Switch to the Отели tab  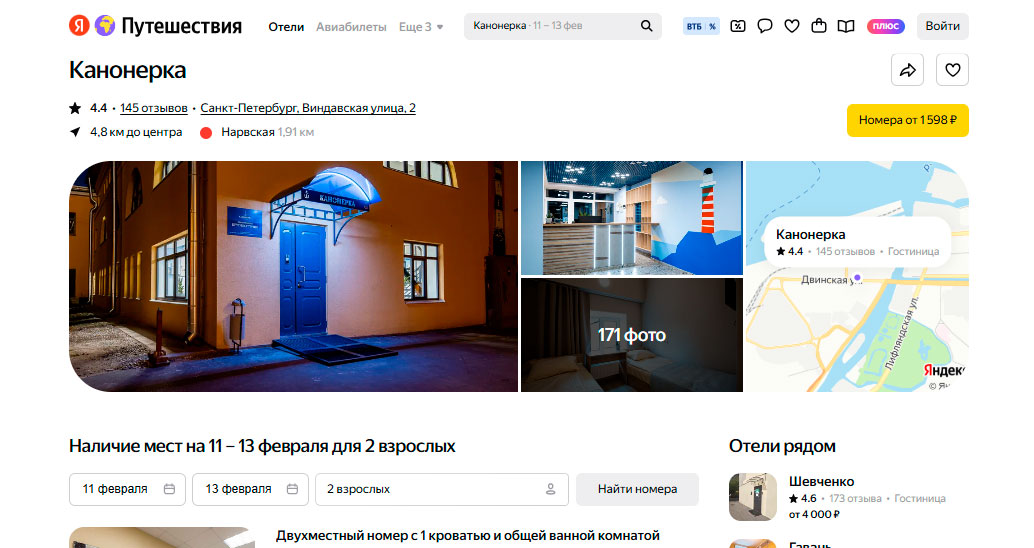coord(286,27)
